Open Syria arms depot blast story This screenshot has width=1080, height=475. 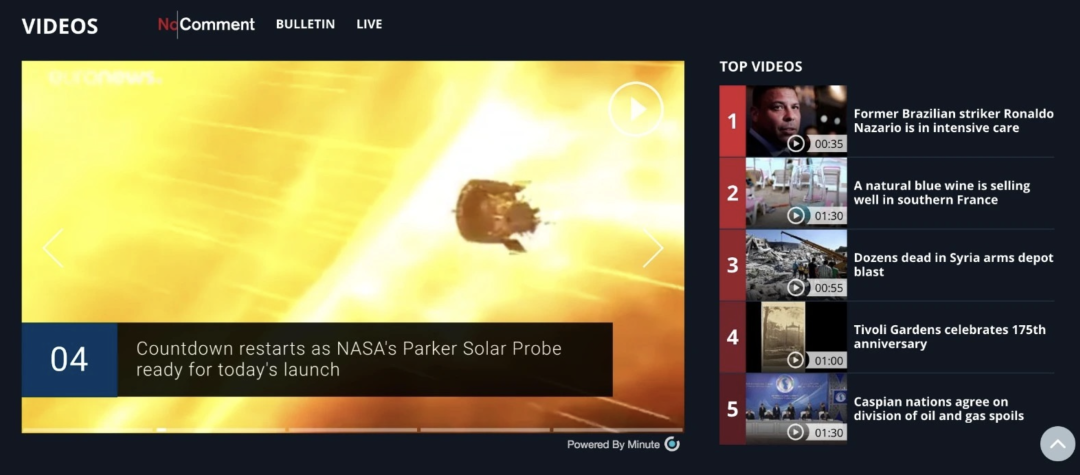953,264
